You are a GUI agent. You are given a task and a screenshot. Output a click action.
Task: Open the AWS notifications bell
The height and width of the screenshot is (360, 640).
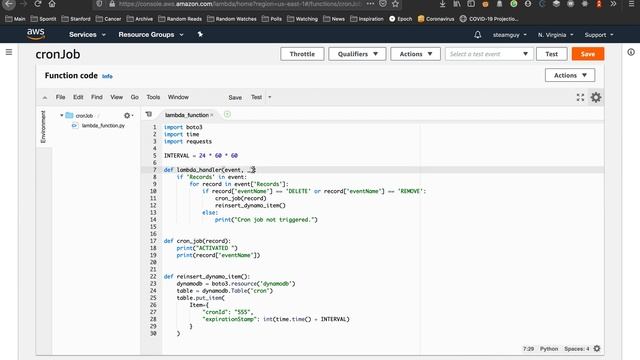click(x=478, y=35)
